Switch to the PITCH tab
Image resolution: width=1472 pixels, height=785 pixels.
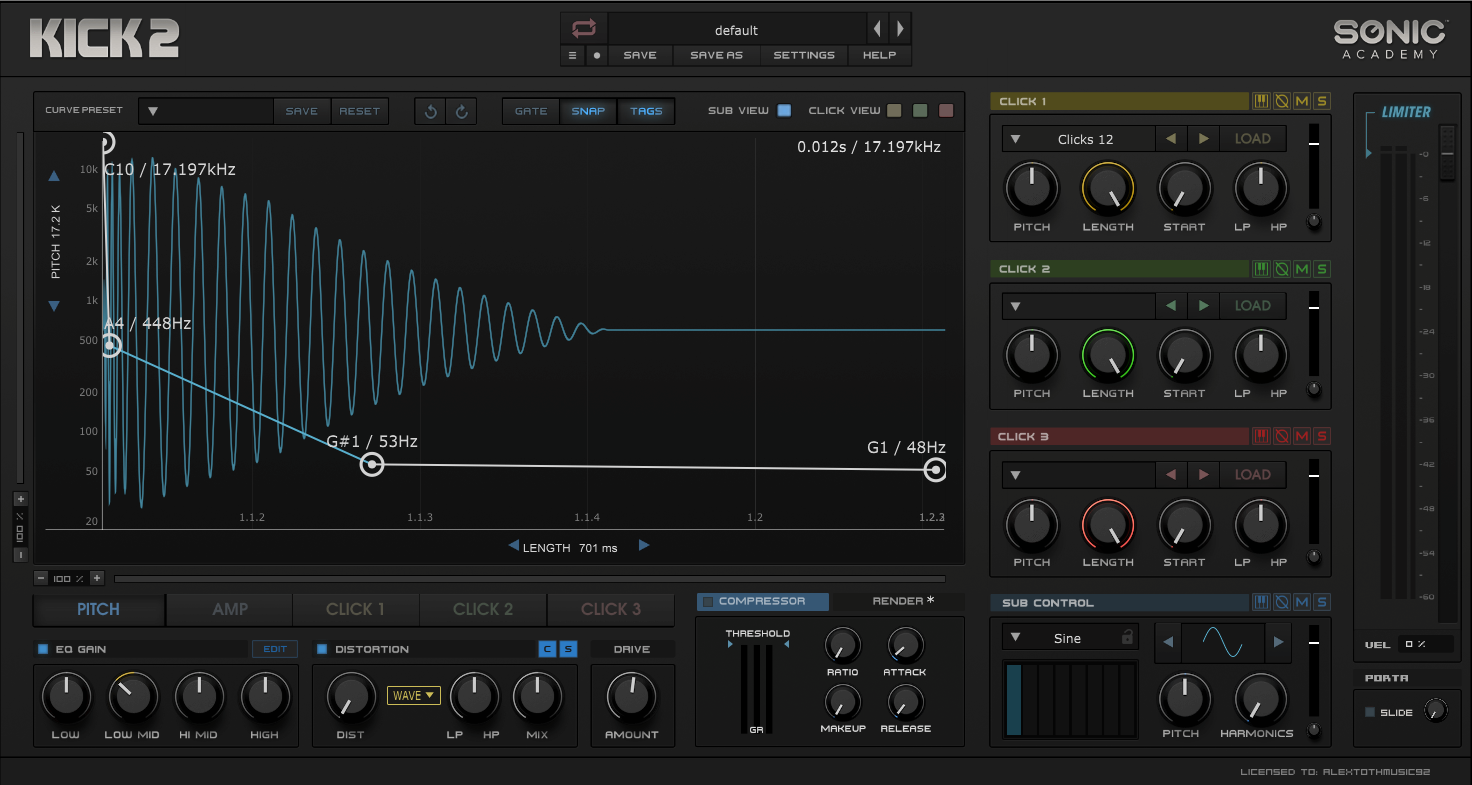[x=99, y=609]
